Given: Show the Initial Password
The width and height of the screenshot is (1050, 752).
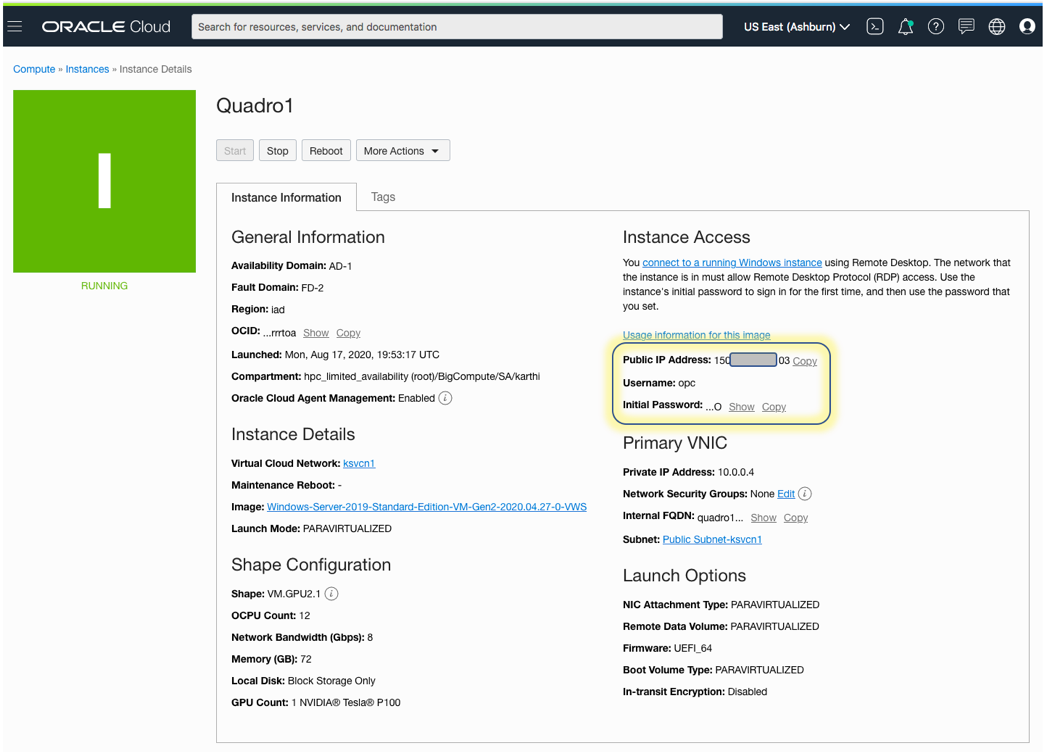Looking at the screenshot, I should (741, 406).
